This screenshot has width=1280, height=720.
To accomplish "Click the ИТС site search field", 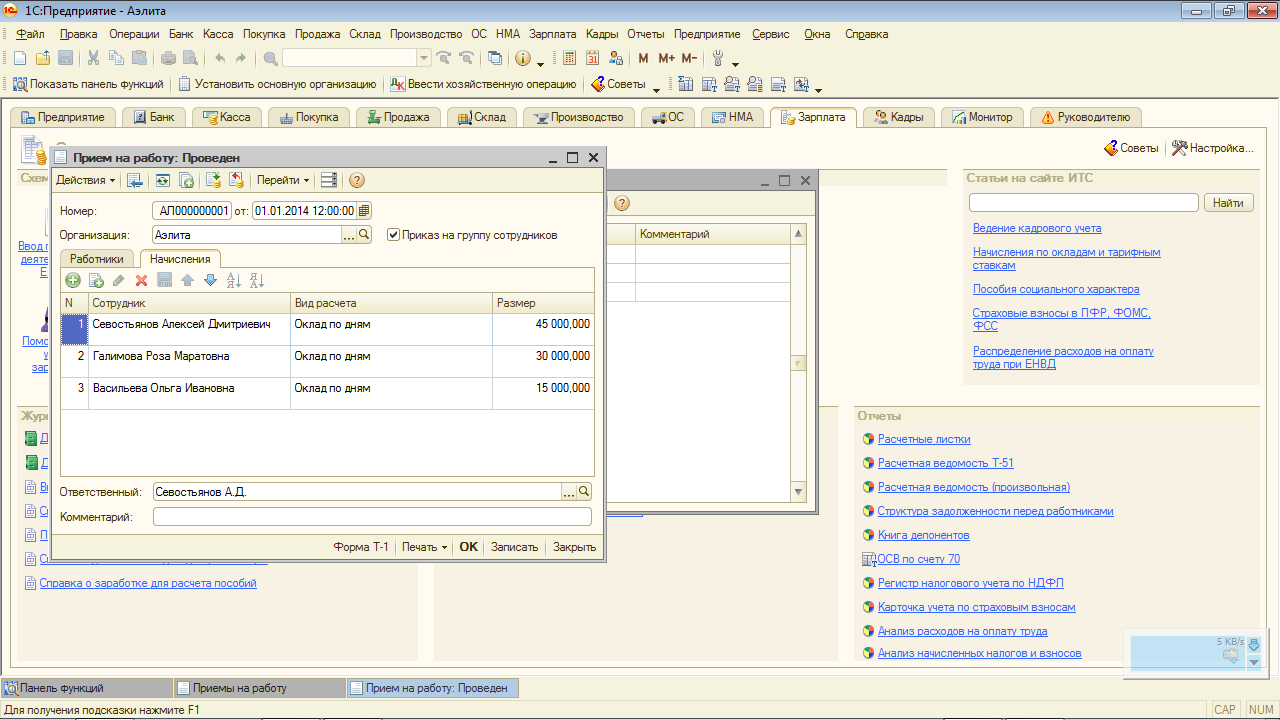I will pos(1083,203).
